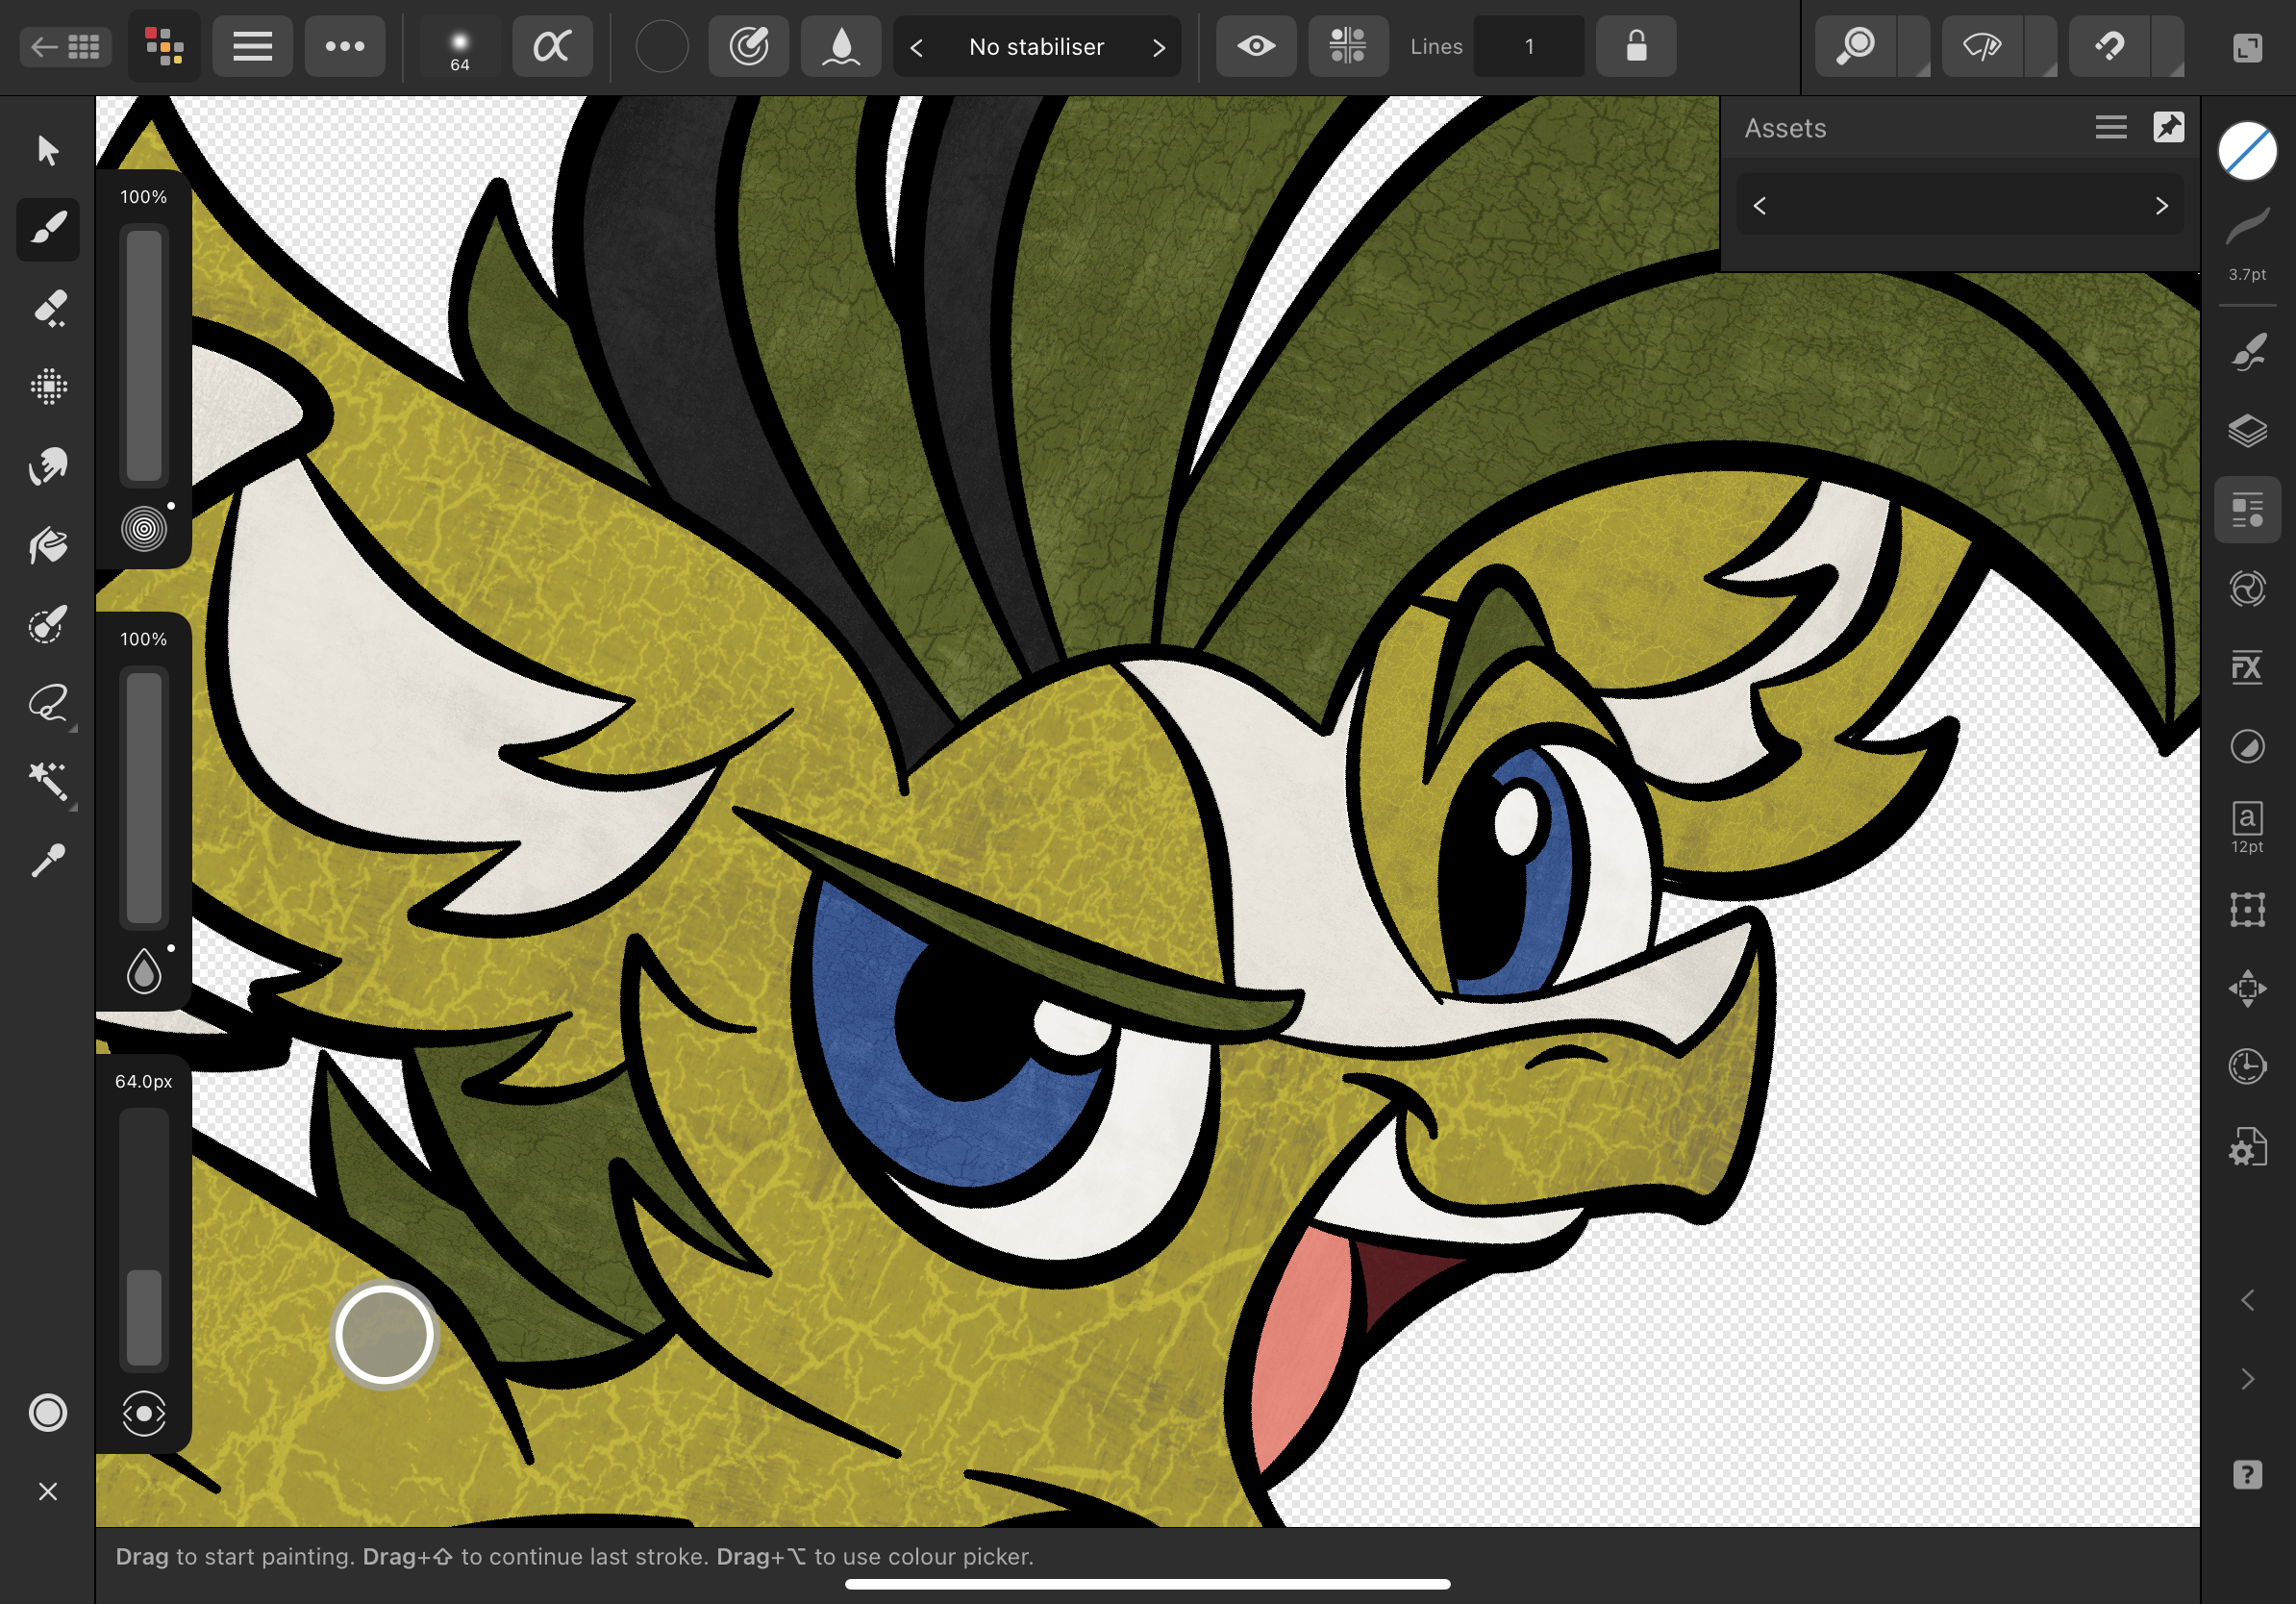Adjust the brush flow slider
The image size is (2296, 1604).
(x=144, y=798)
